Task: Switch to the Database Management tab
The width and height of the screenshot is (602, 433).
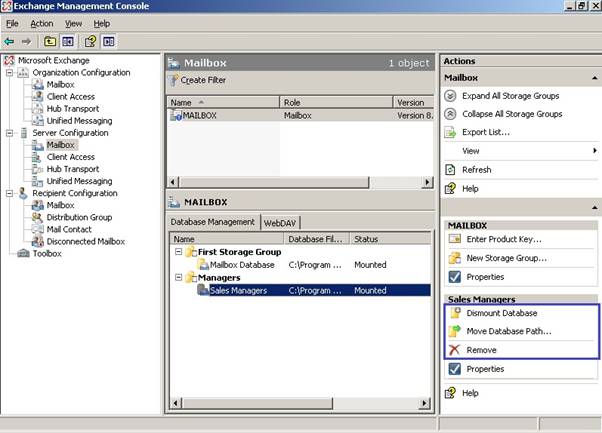Action: click(x=213, y=222)
